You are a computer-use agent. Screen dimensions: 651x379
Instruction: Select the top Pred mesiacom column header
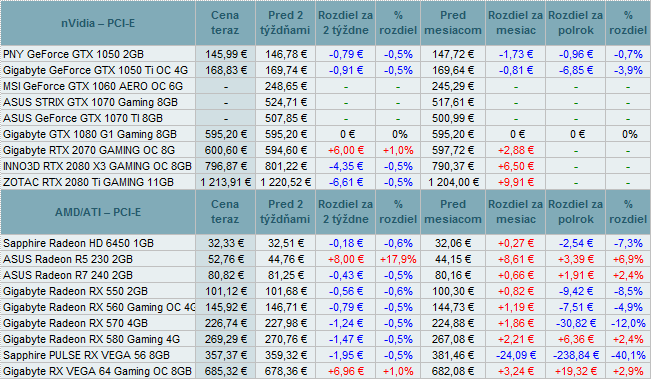click(x=453, y=23)
